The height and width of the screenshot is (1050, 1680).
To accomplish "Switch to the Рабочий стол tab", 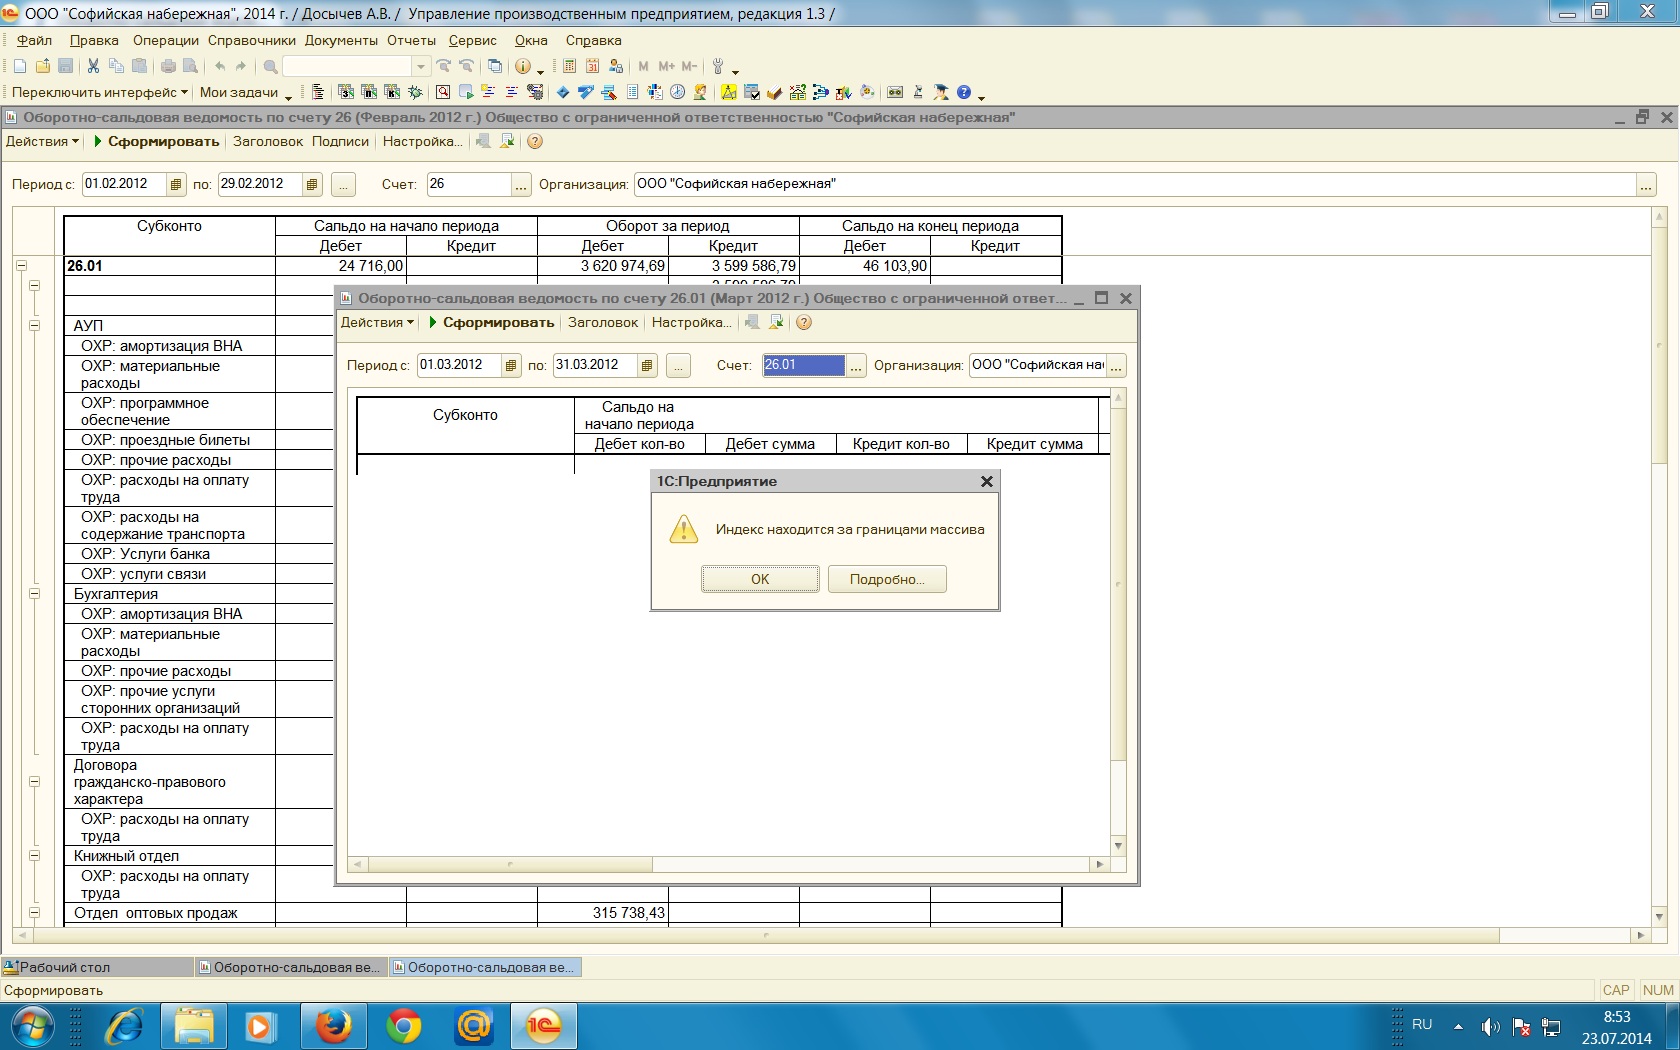I will tap(96, 967).
